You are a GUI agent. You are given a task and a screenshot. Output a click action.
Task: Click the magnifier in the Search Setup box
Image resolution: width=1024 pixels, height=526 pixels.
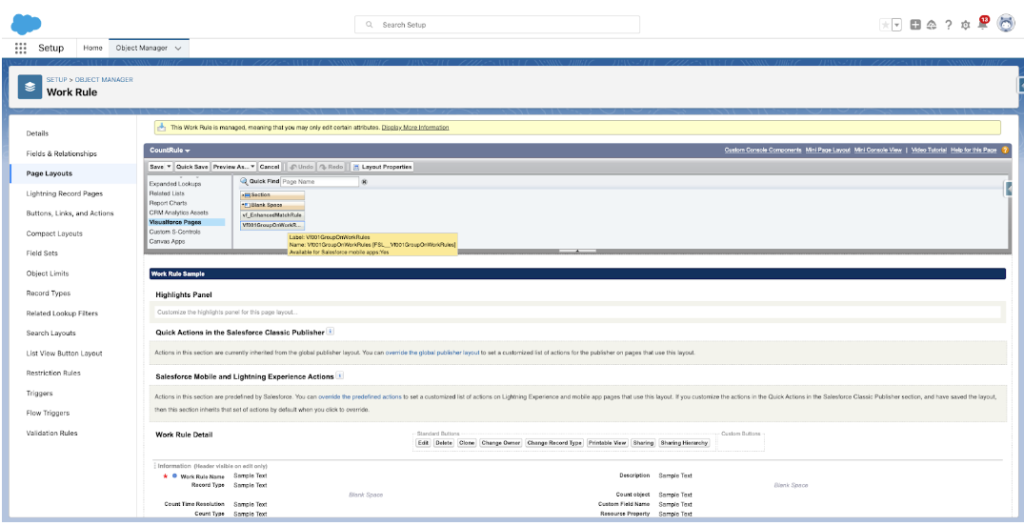click(370, 25)
